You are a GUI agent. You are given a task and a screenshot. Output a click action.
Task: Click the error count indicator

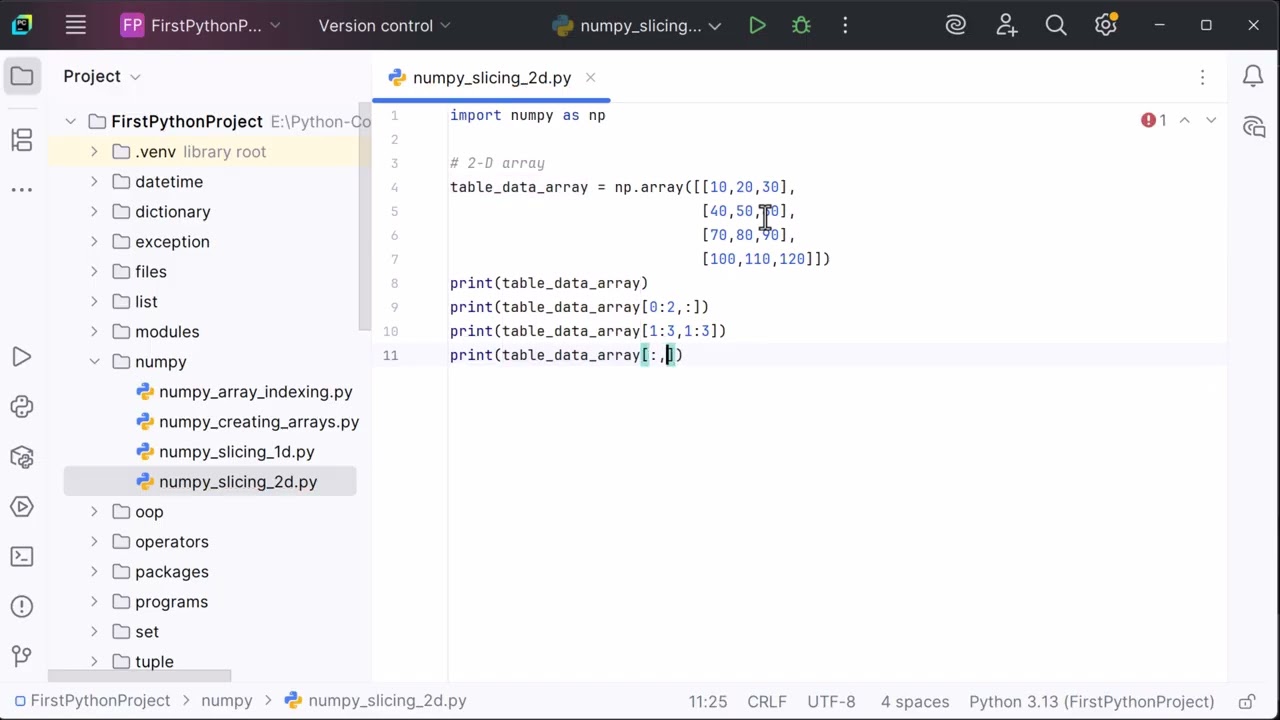tap(1154, 120)
